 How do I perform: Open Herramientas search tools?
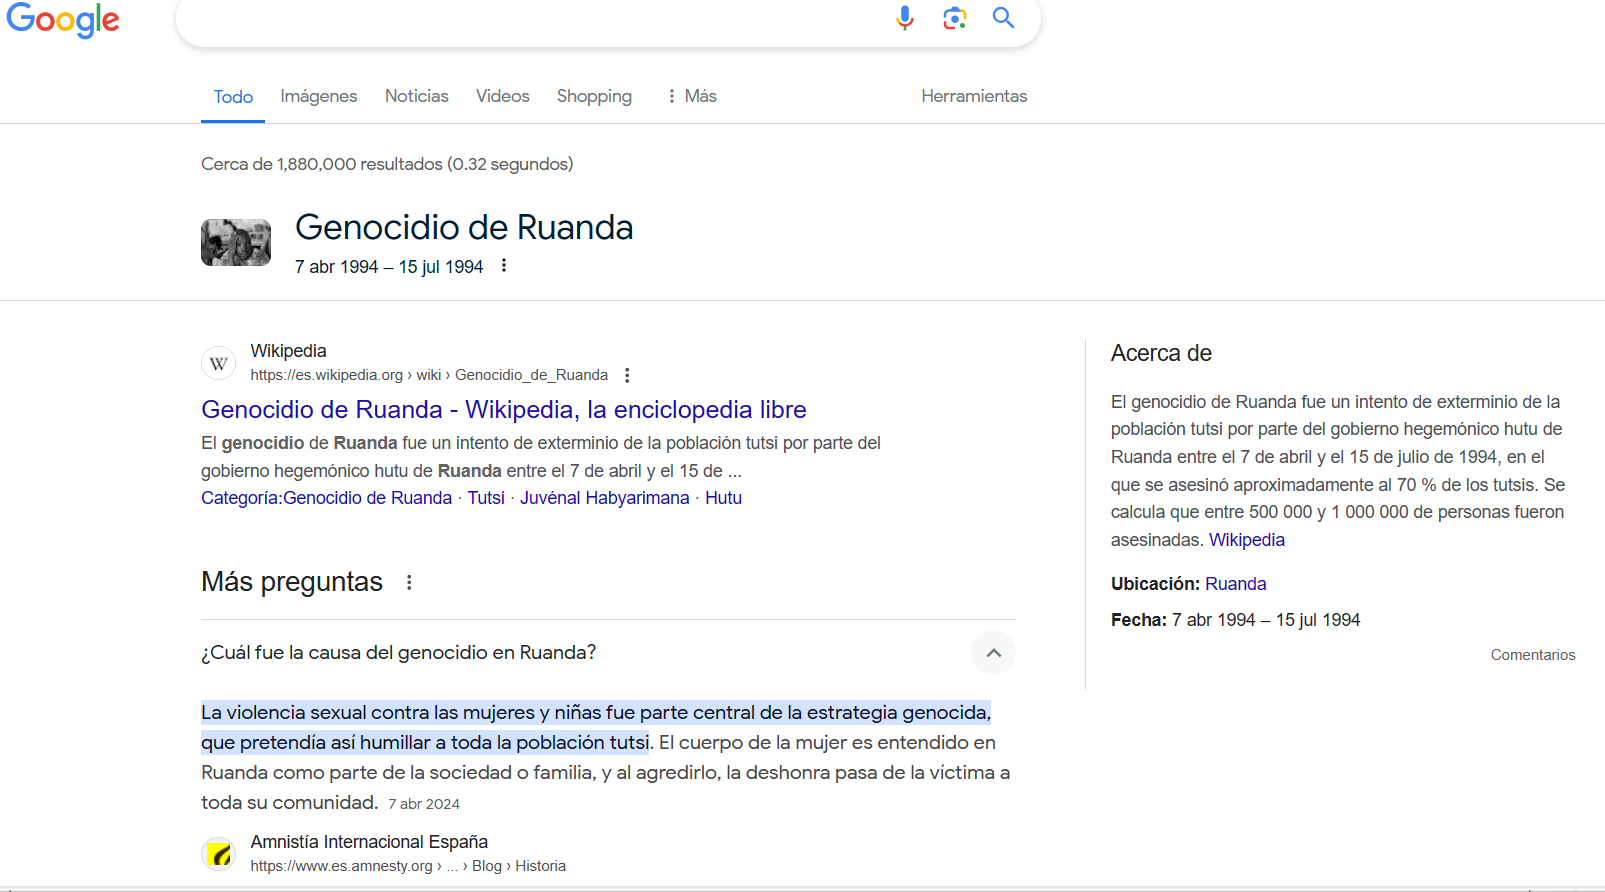point(974,96)
